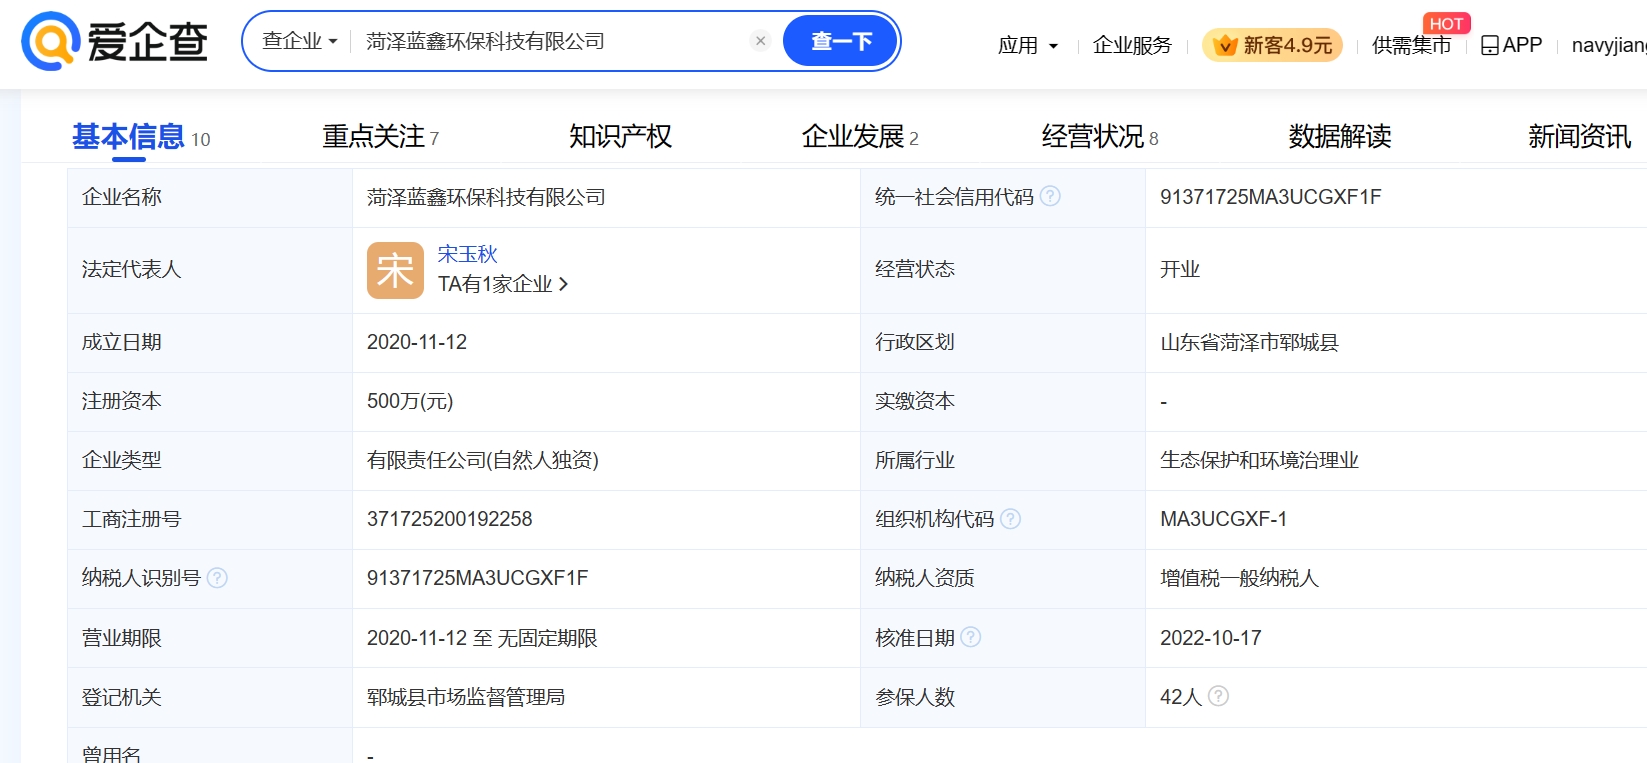The height and width of the screenshot is (763, 1647).
Task: Open help icon beside 核准日期
Action: pos(970,636)
